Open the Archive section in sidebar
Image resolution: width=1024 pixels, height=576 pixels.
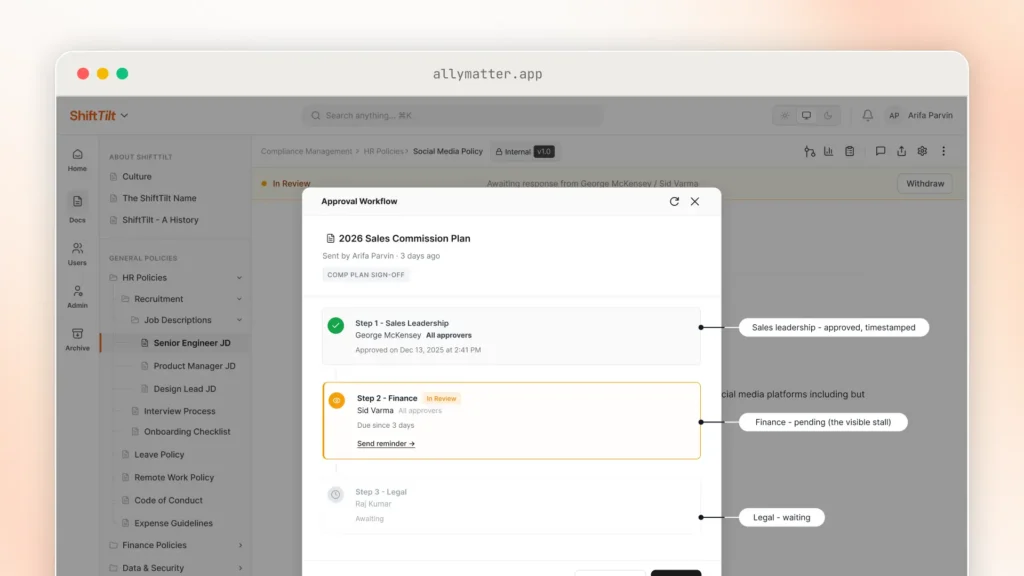tap(77, 339)
